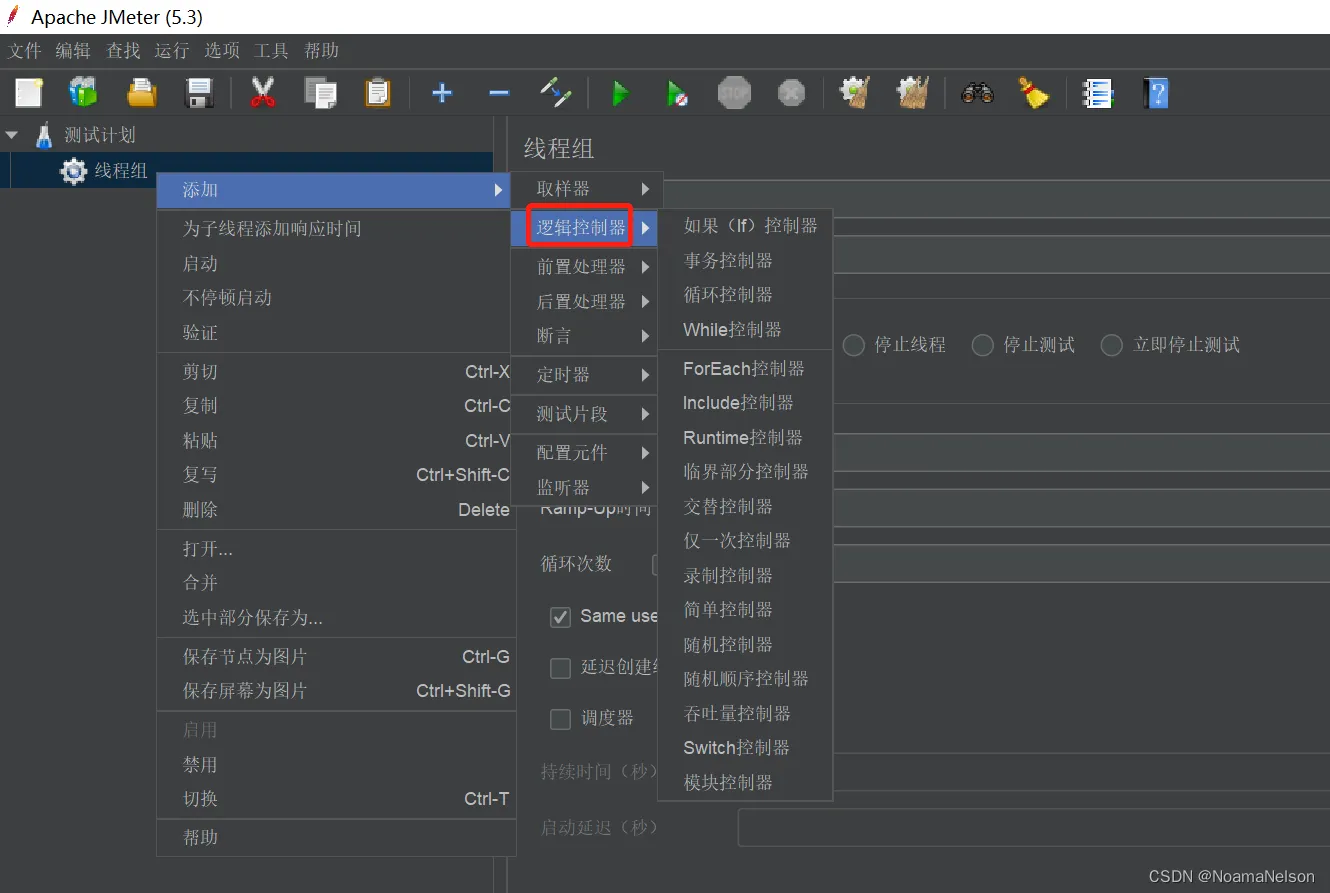This screenshot has height=893, width=1330.
Task: Open the 文件 menu
Action: [25, 51]
